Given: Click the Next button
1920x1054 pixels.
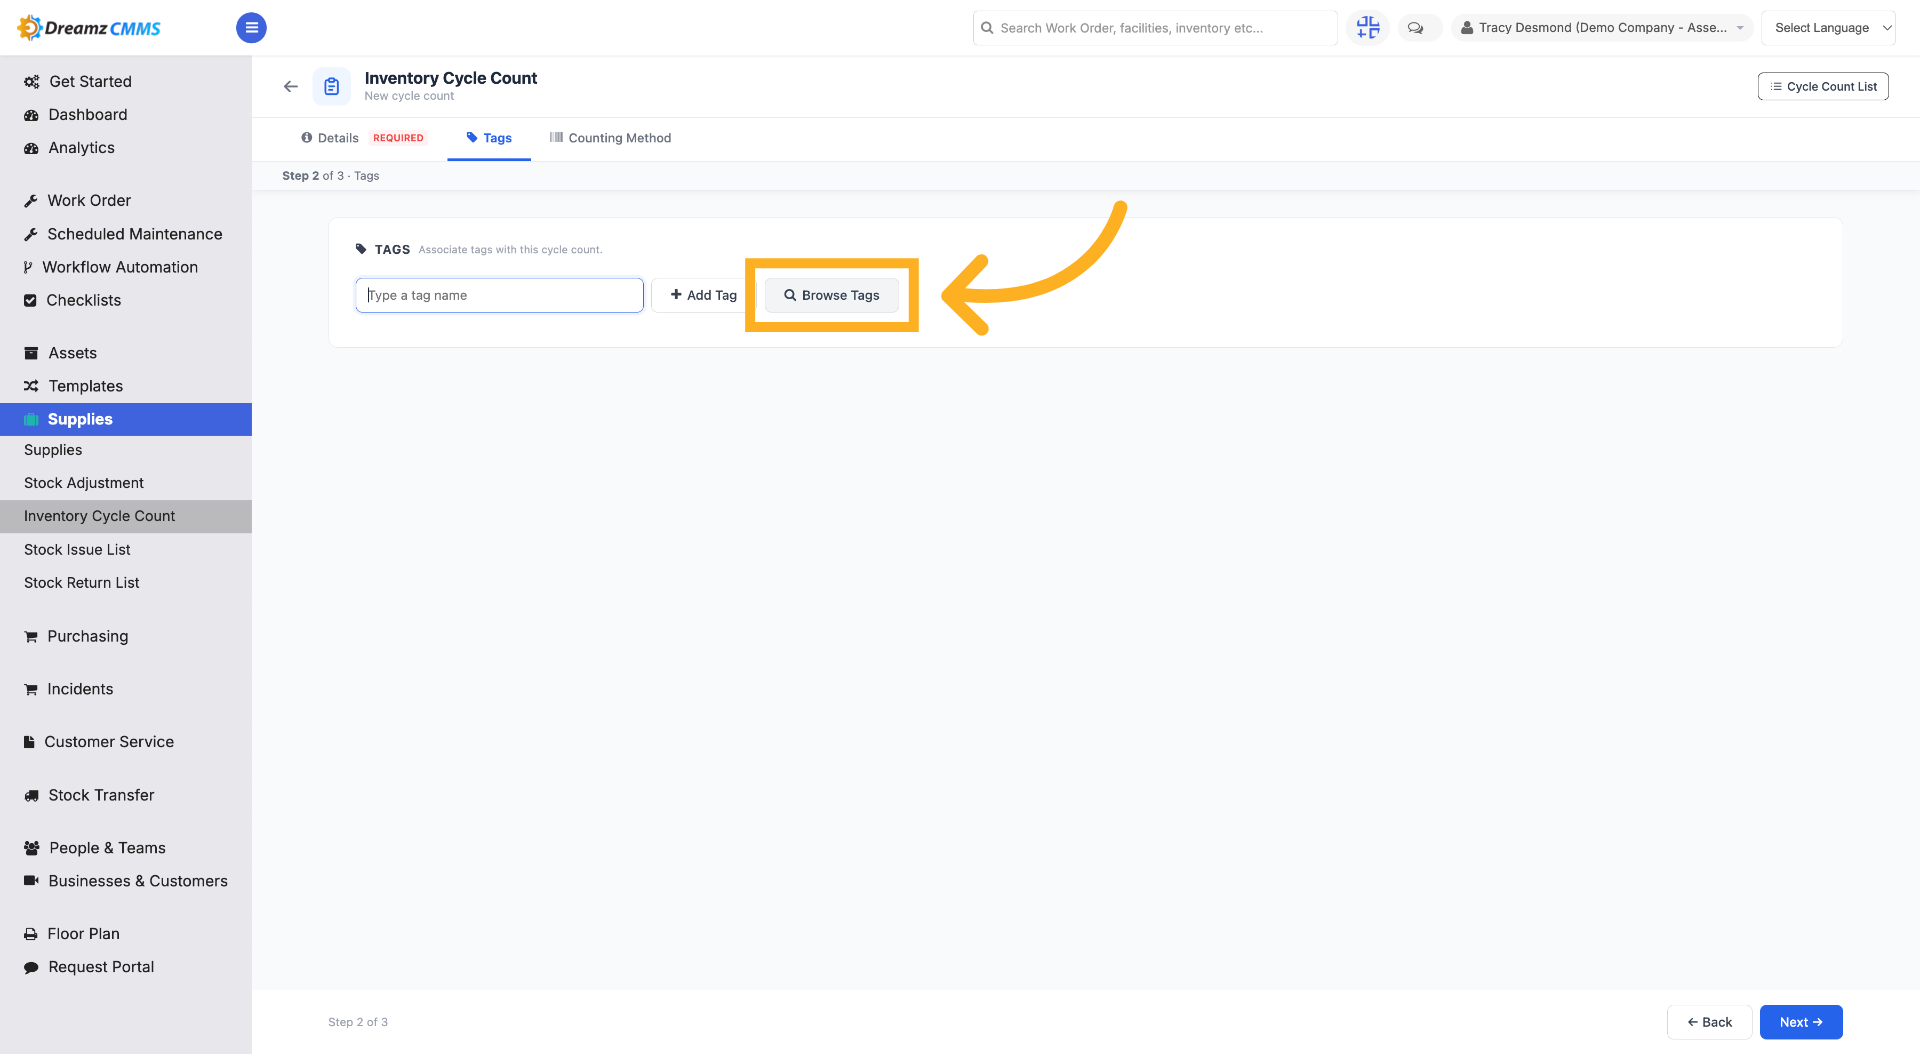Looking at the screenshot, I should (x=1801, y=1022).
